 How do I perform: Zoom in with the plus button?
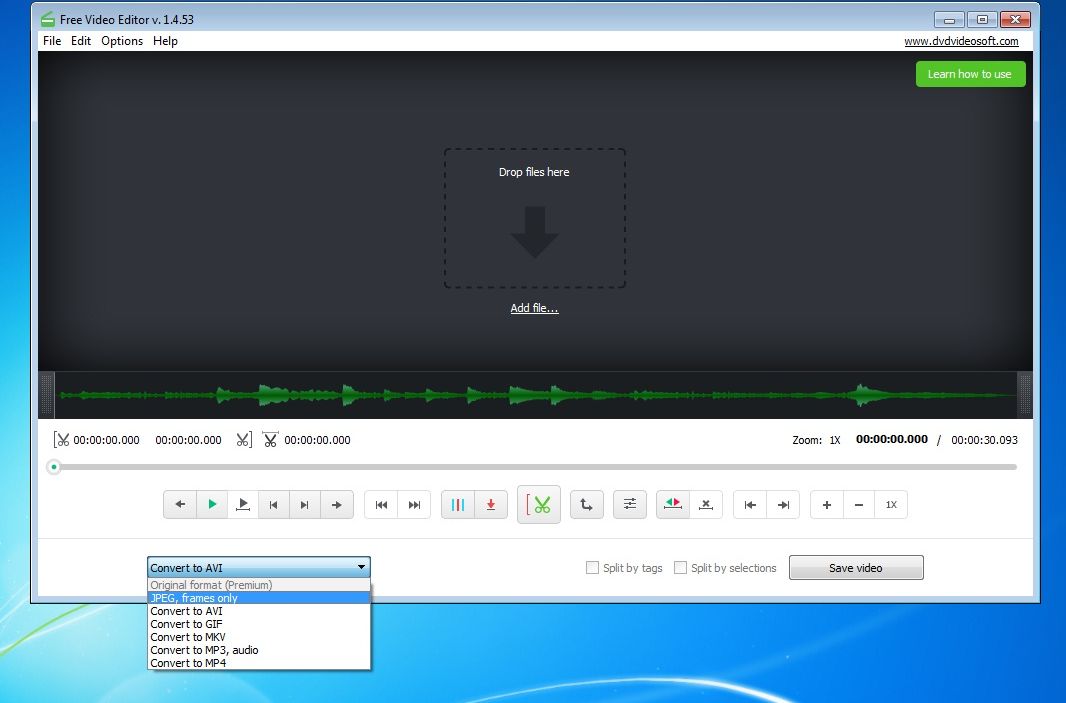(827, 504)
